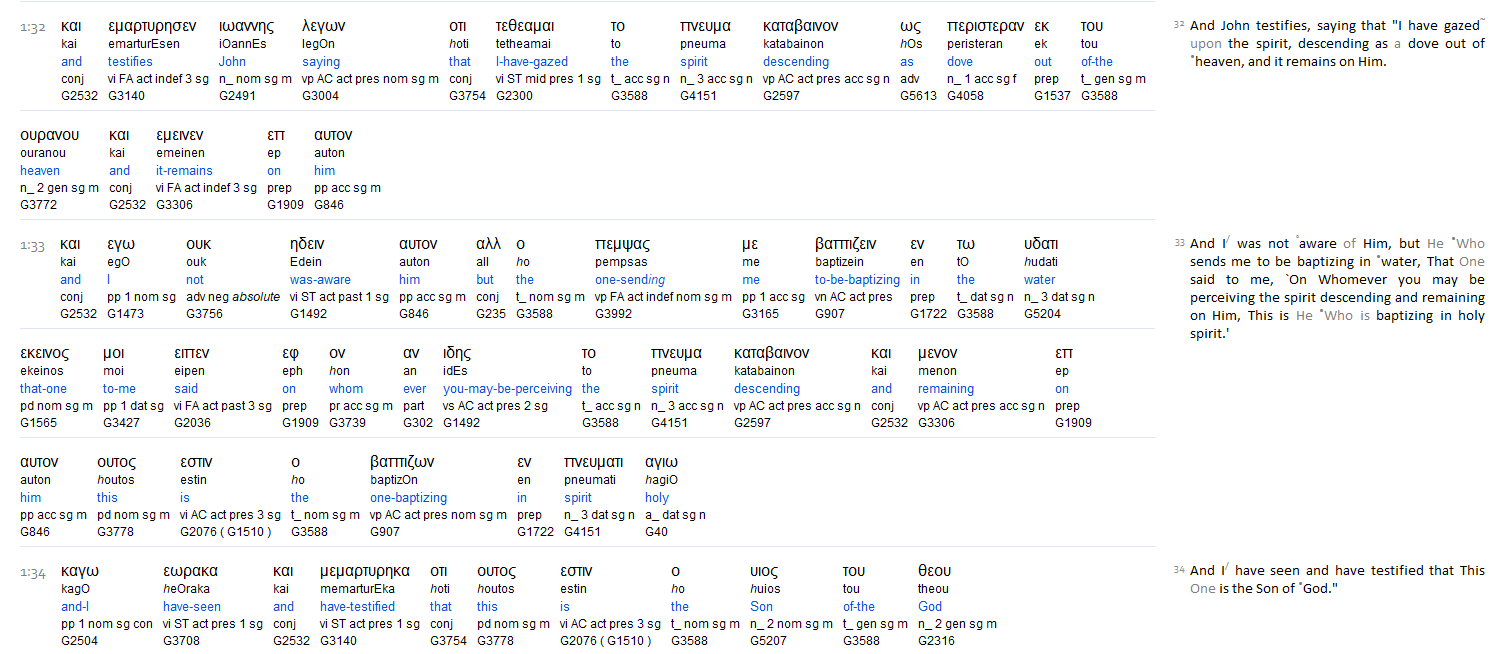This screenshot has height=654, width=1495.
Task: Click Strong's number G1473 under egO
Action: pyautogui.click(x=125, y=314)
